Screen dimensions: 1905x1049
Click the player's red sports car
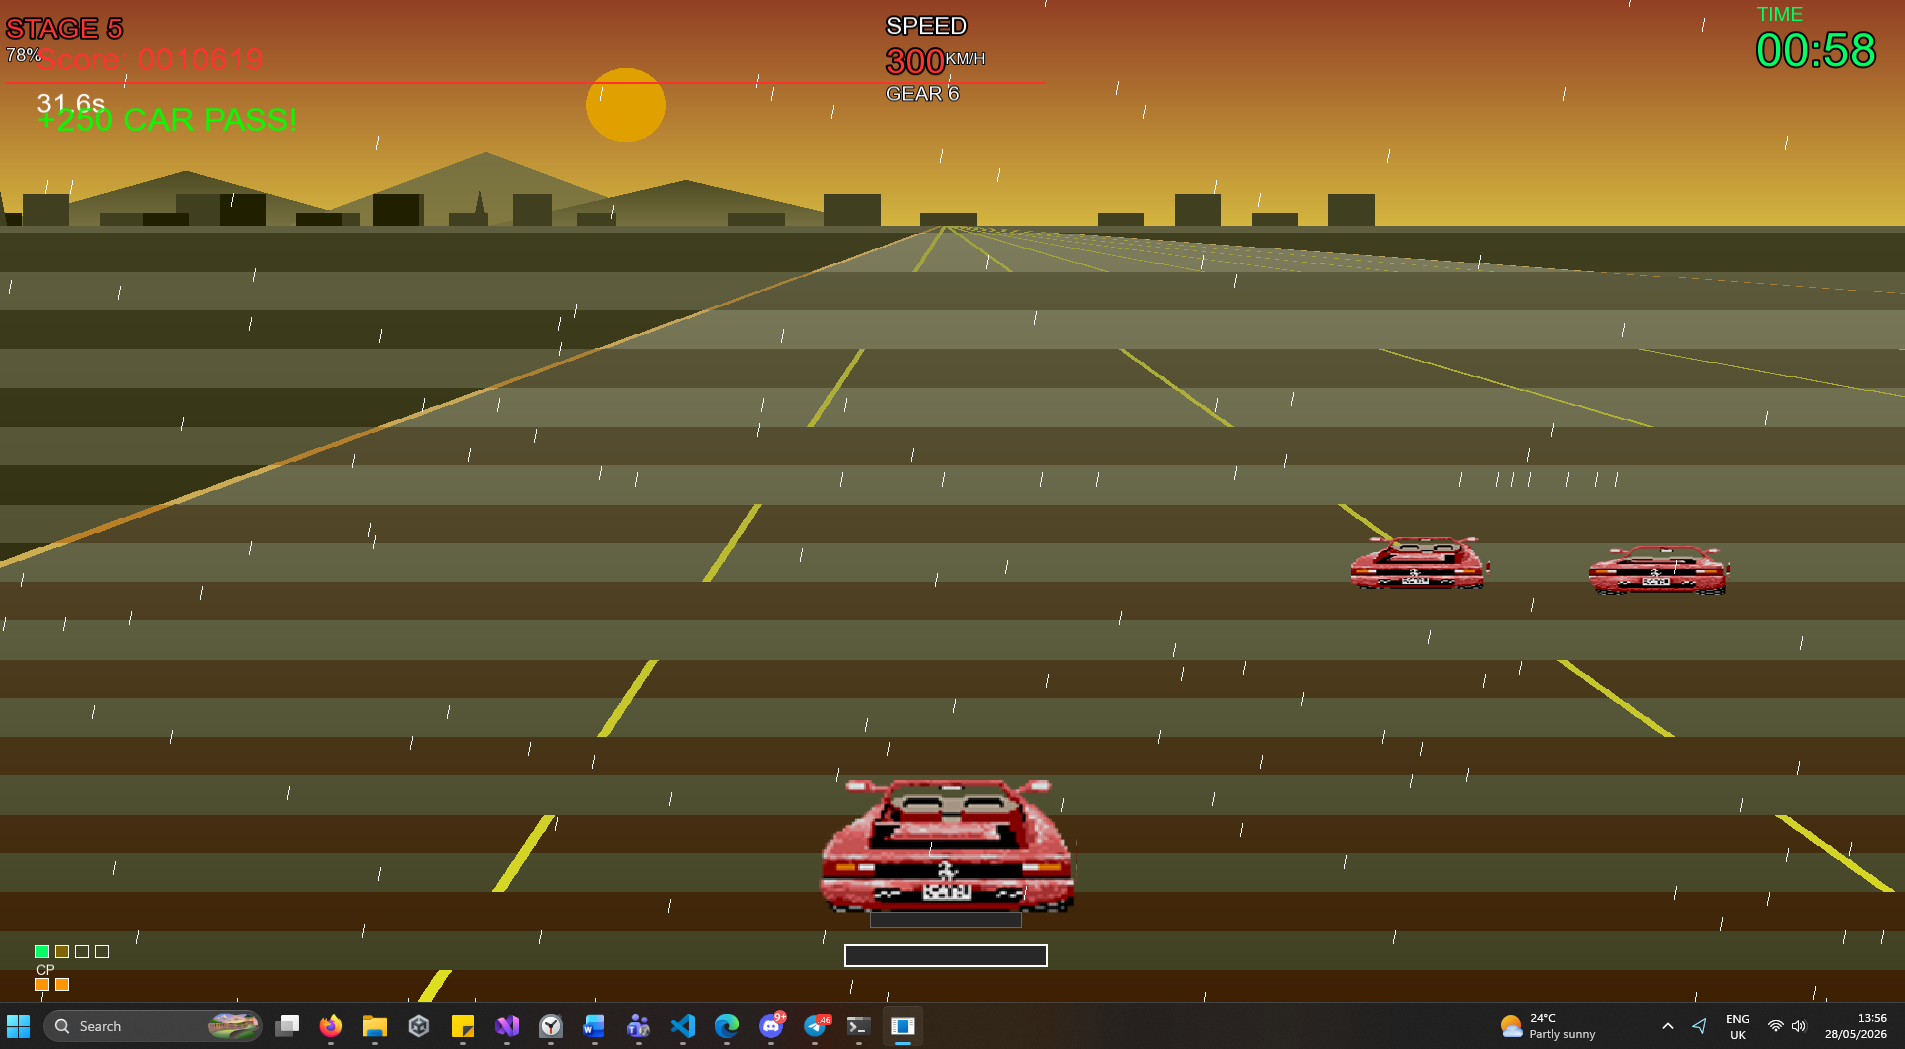(x=947, y=846)
